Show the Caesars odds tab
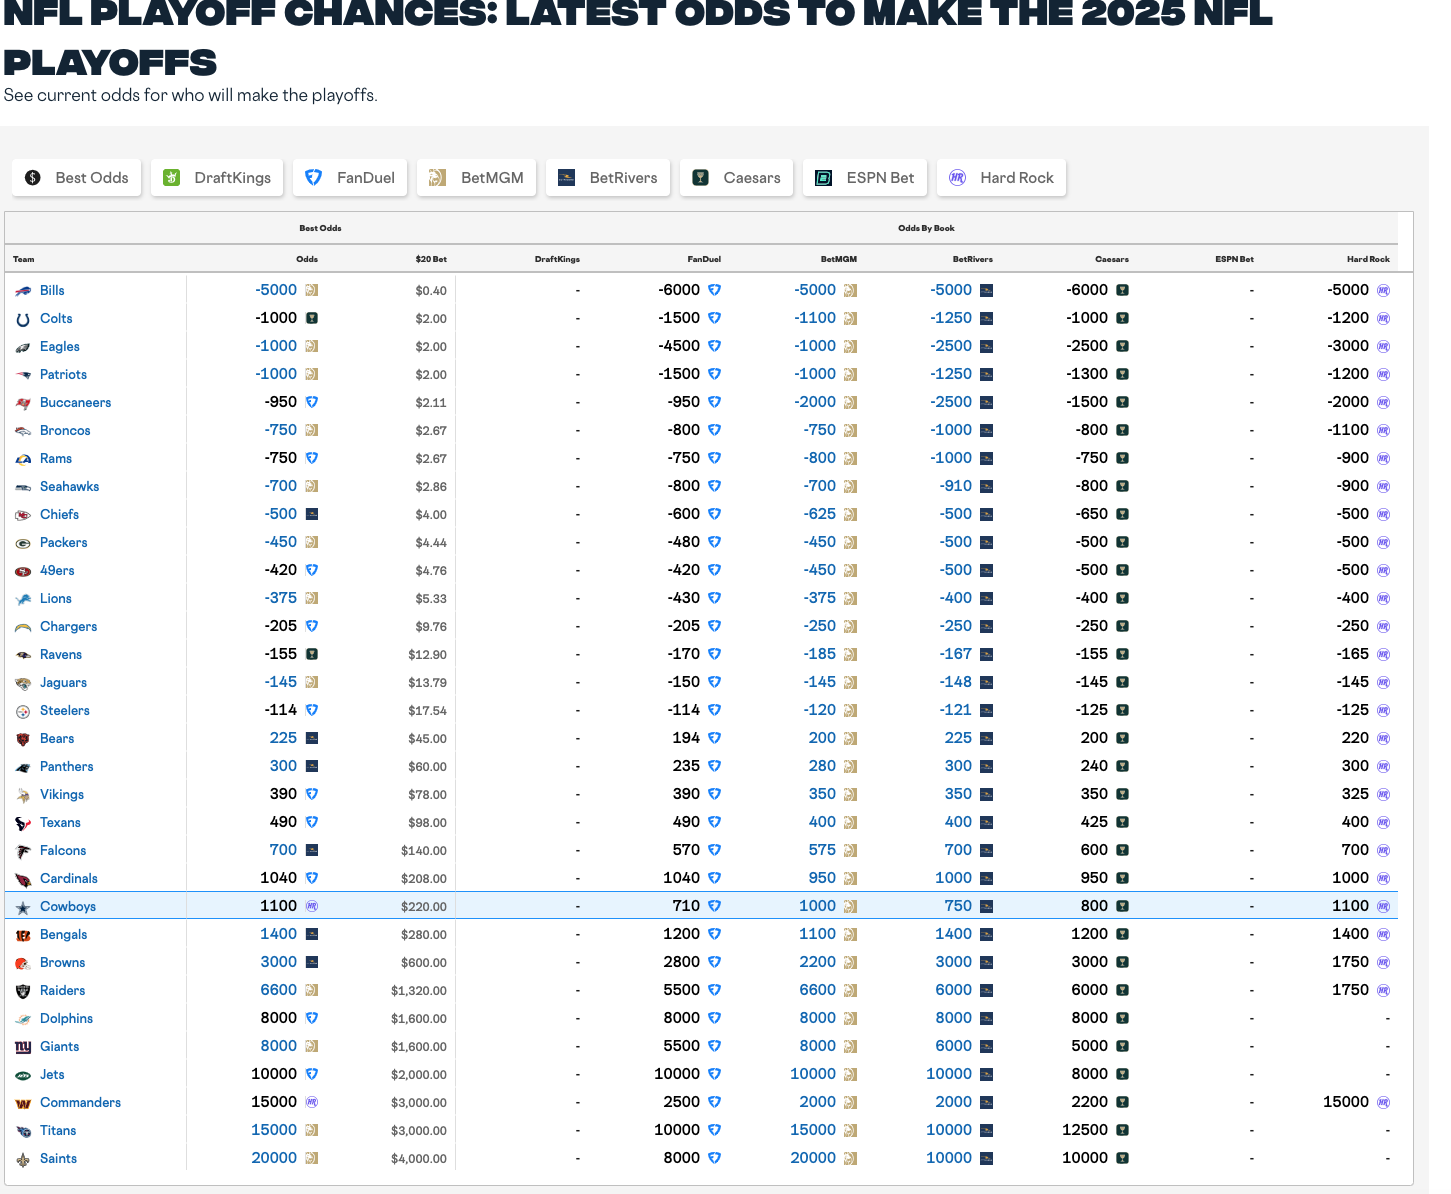Viewport: 1451px width, 1194px height. (737, 178)
